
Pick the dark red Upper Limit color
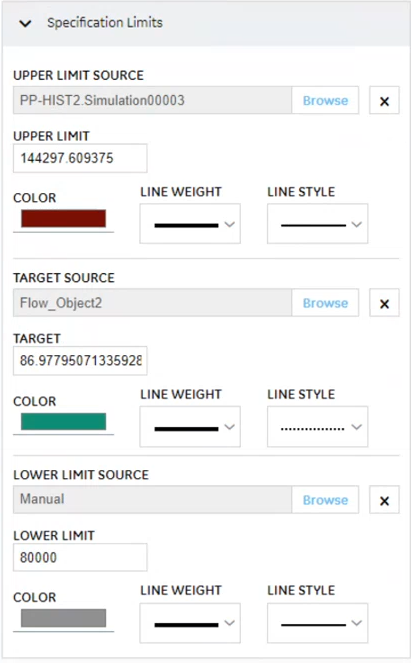point(63,219)
